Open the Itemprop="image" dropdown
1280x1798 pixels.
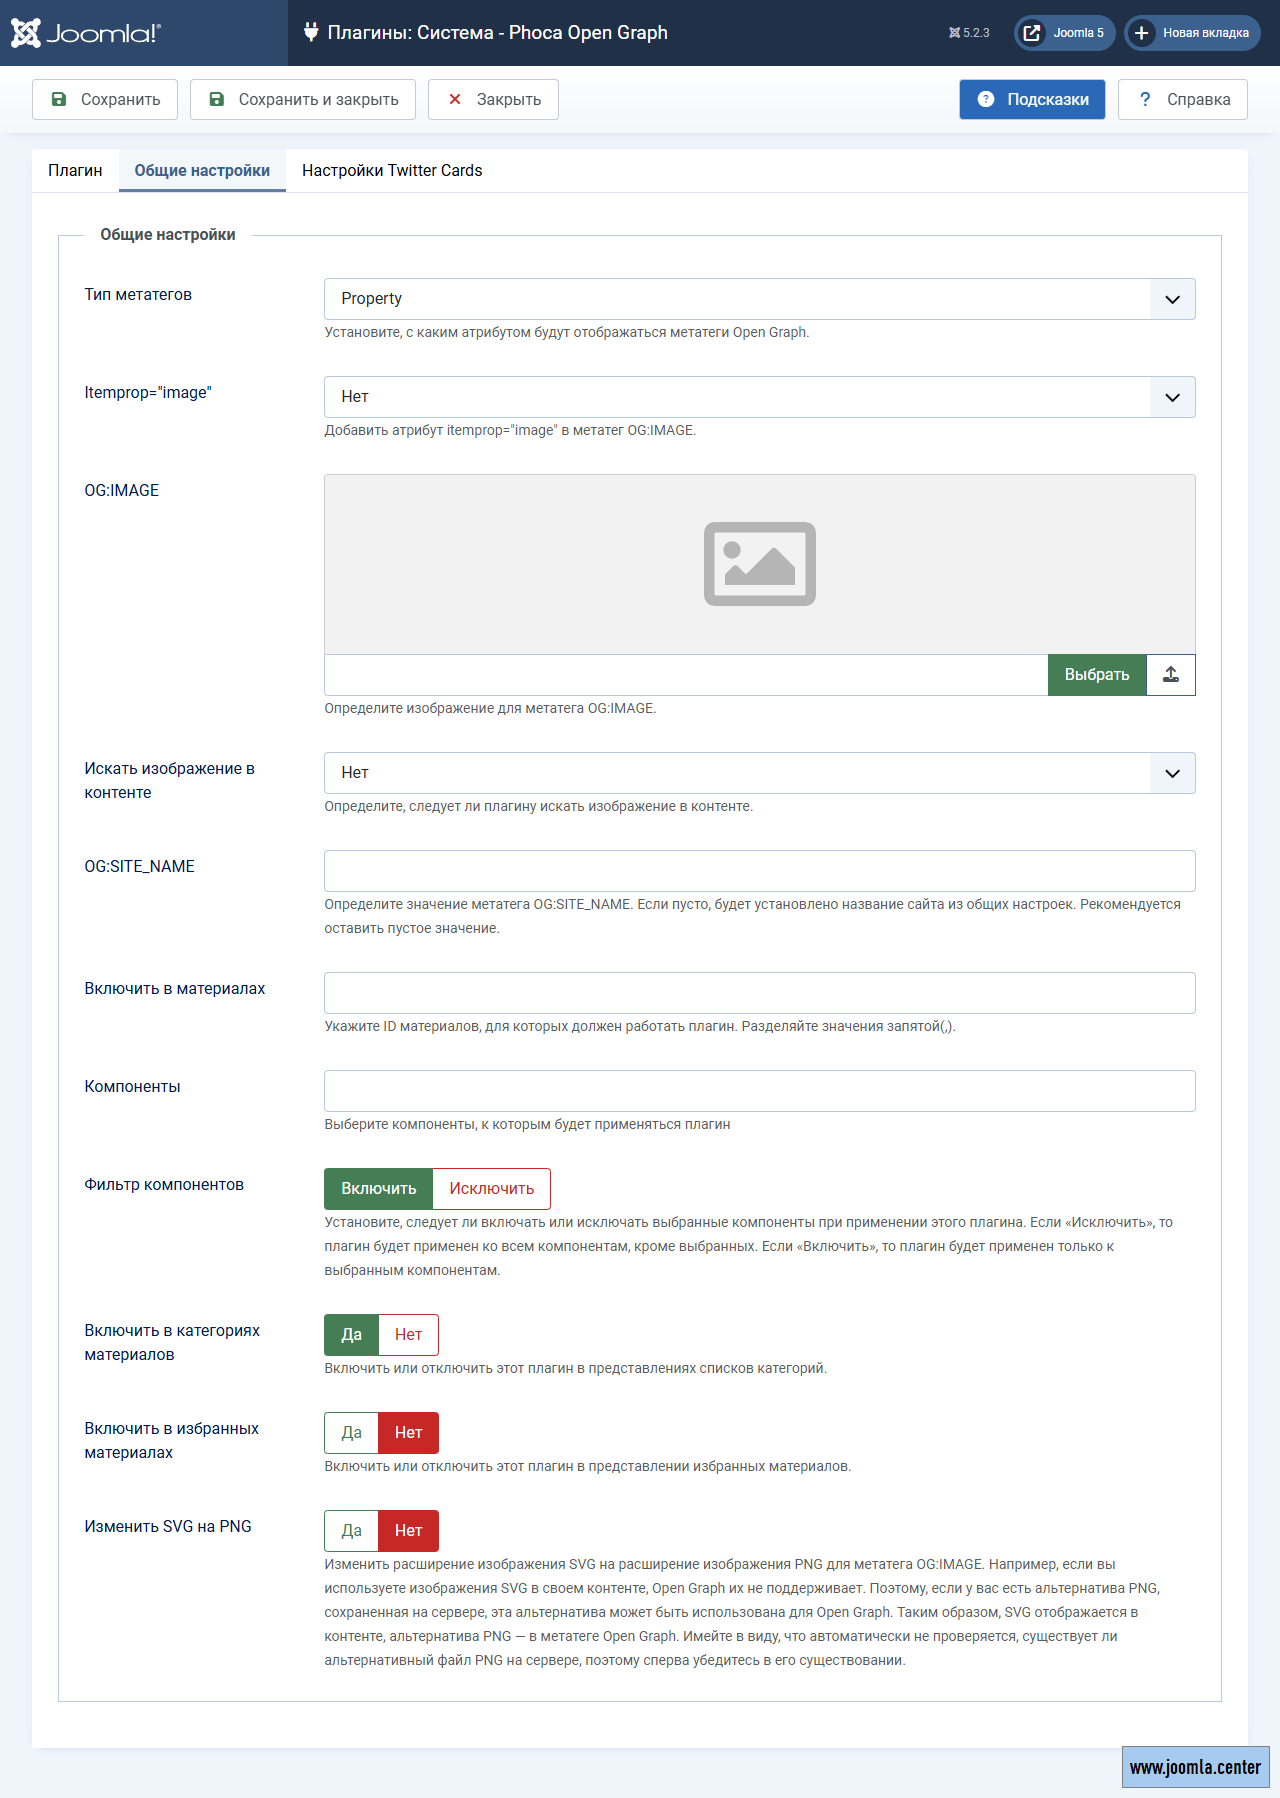[x=759, y=397]
